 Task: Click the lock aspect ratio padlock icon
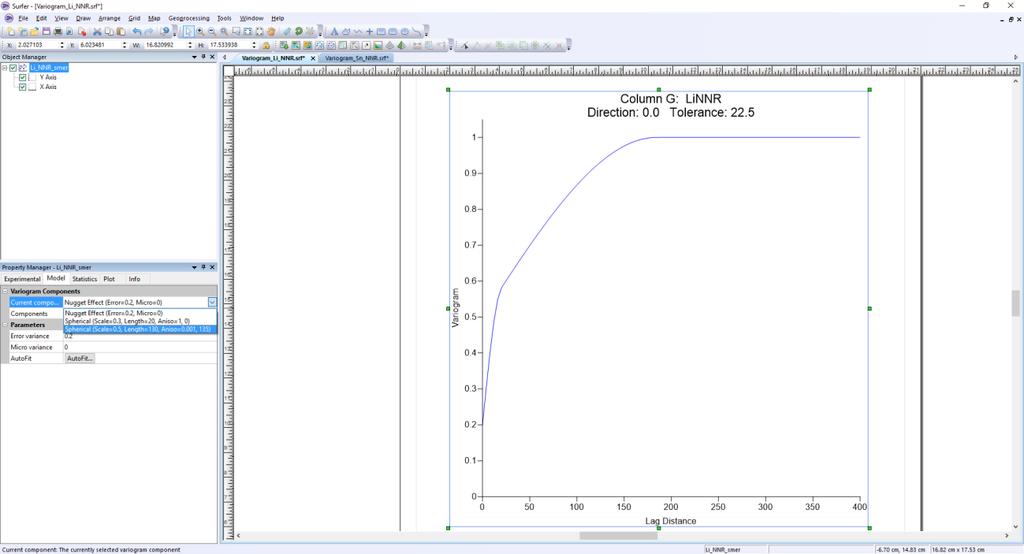pyautogui.click(x=266, y=45)
